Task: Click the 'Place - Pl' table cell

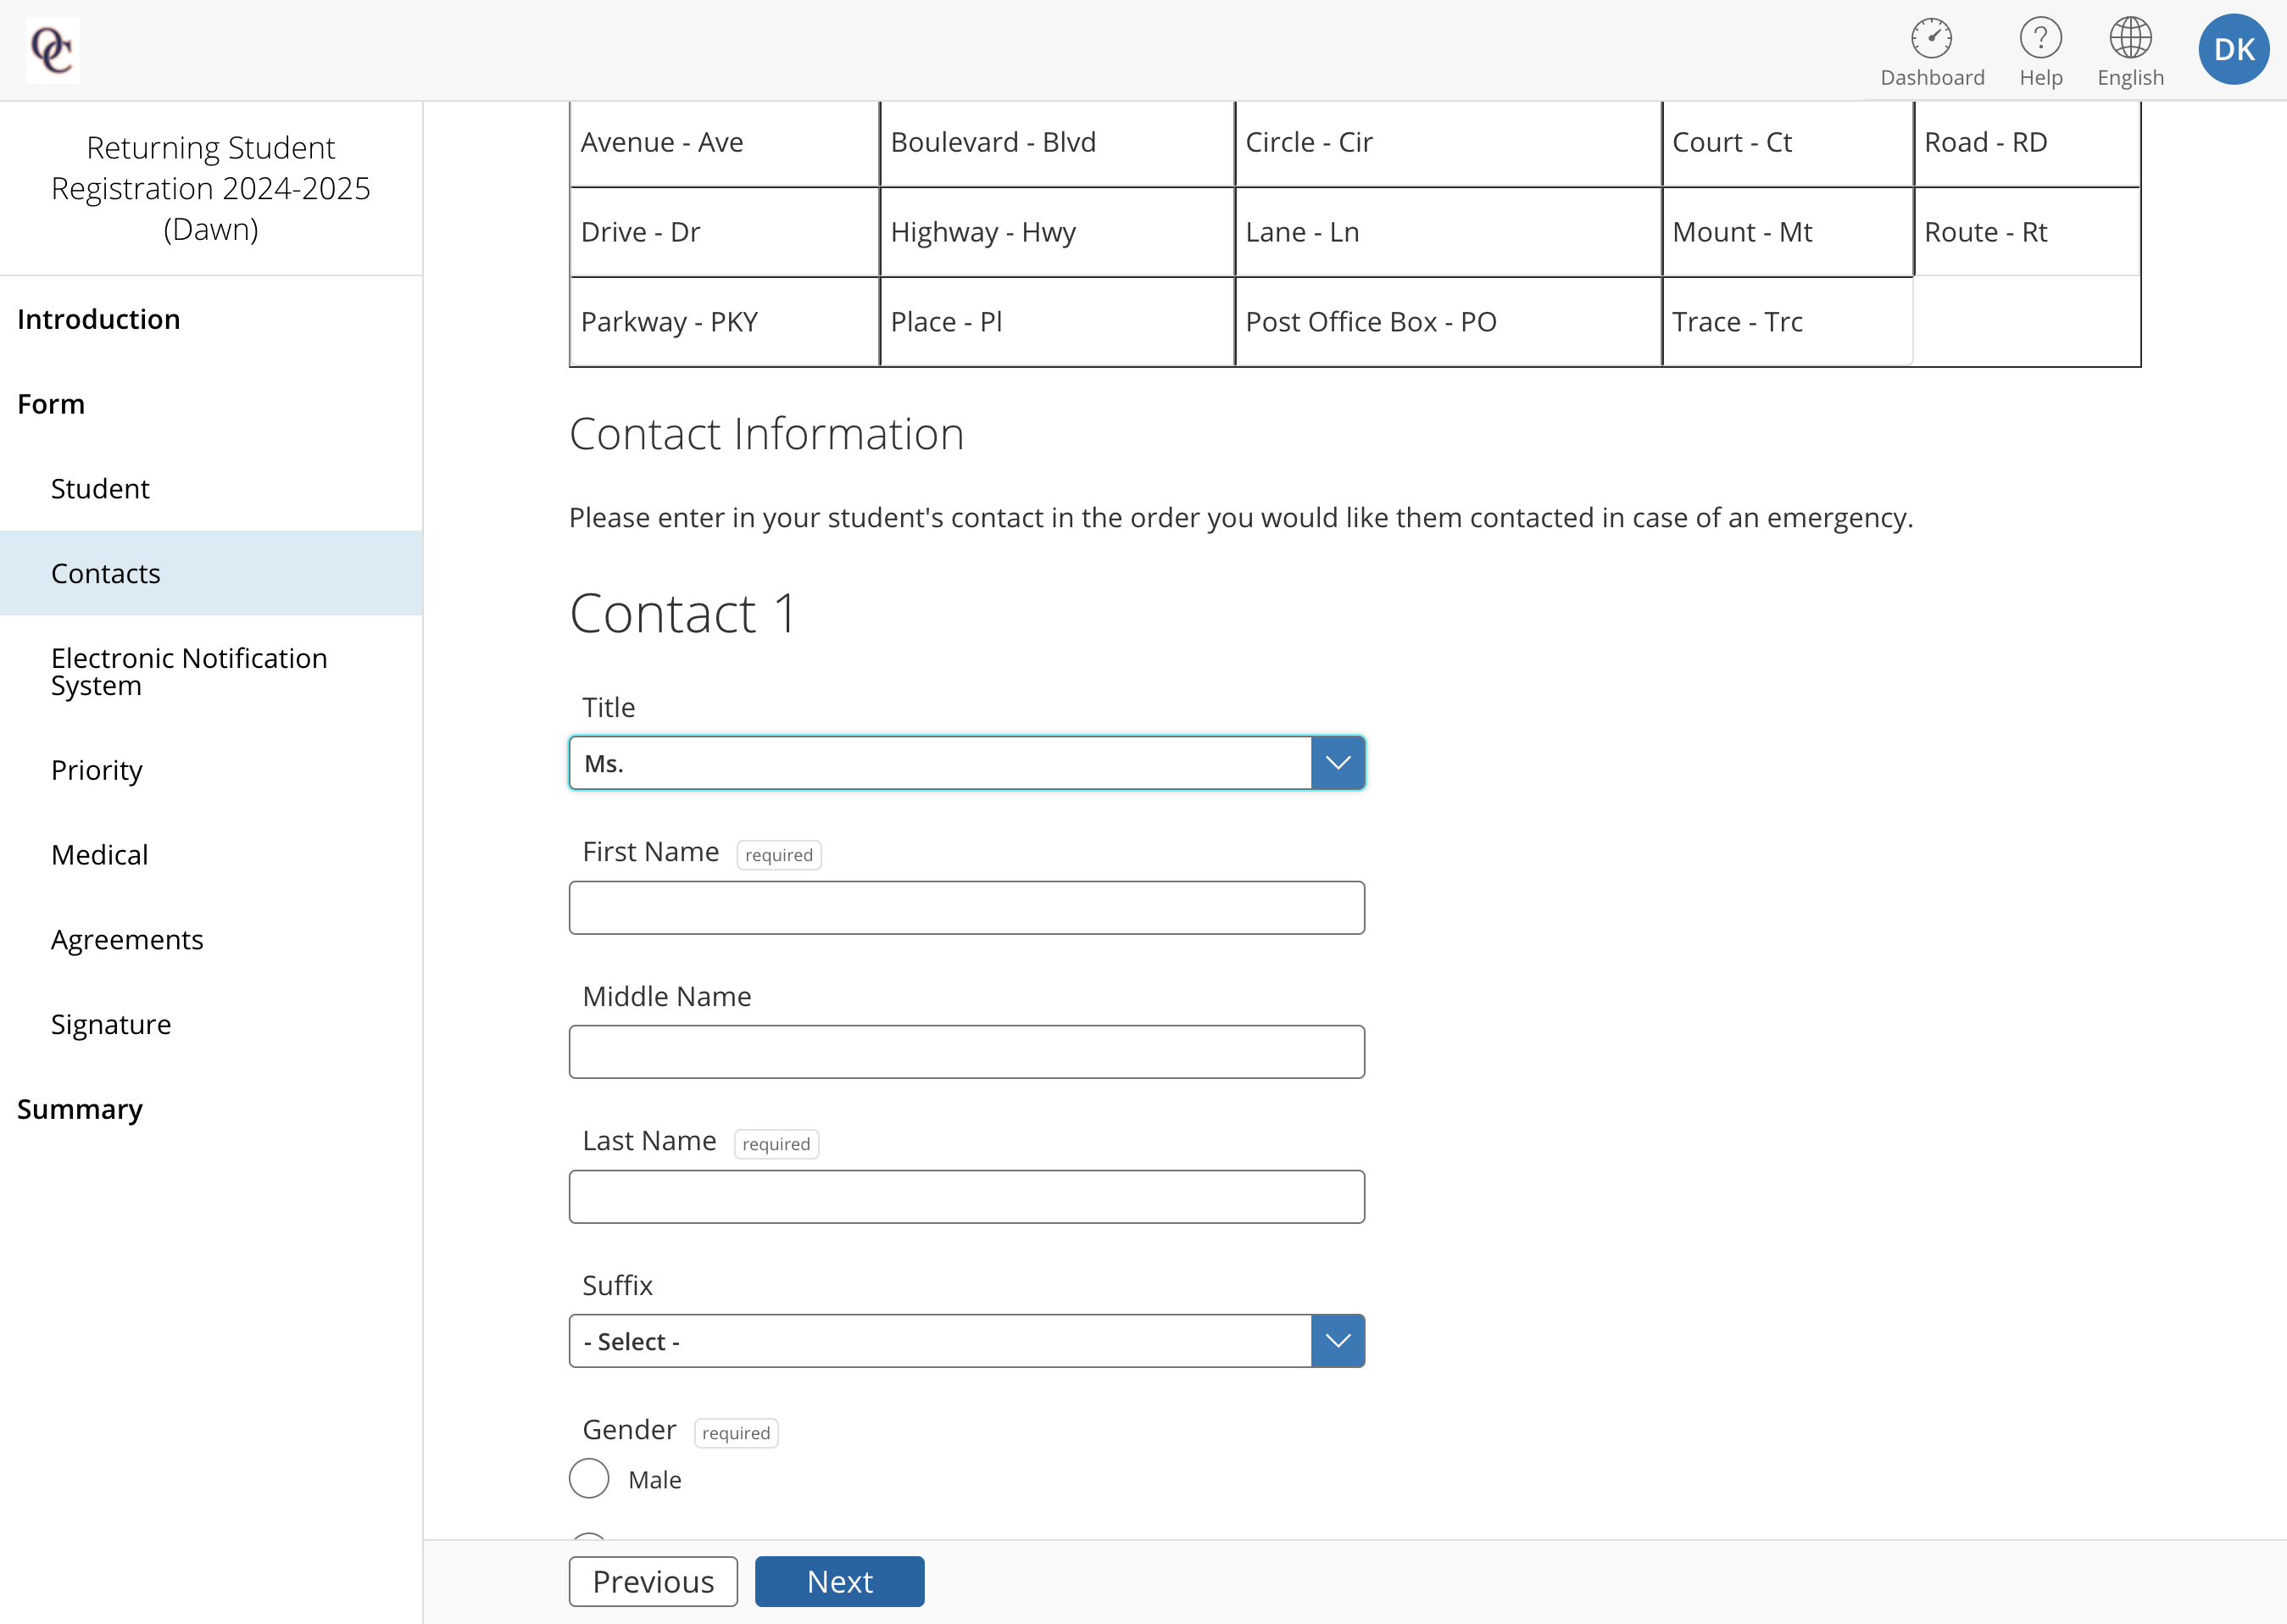Action: coord(1057,322)
